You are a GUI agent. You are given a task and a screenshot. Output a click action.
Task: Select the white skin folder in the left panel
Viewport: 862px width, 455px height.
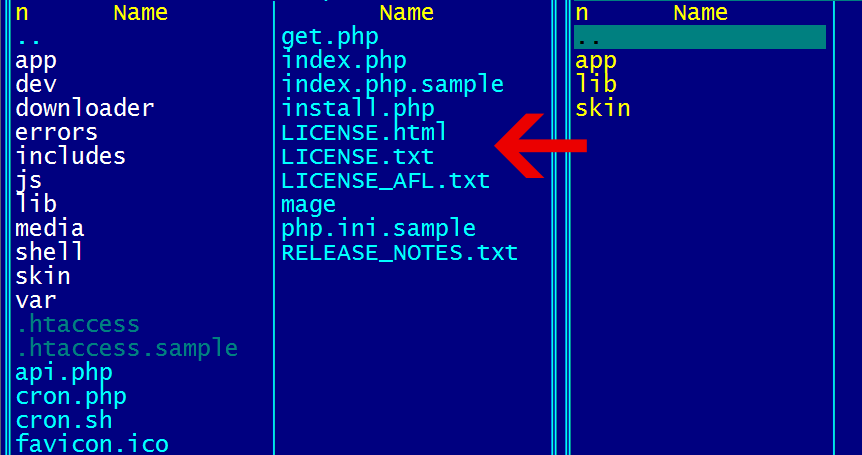[x=43, y=276]
